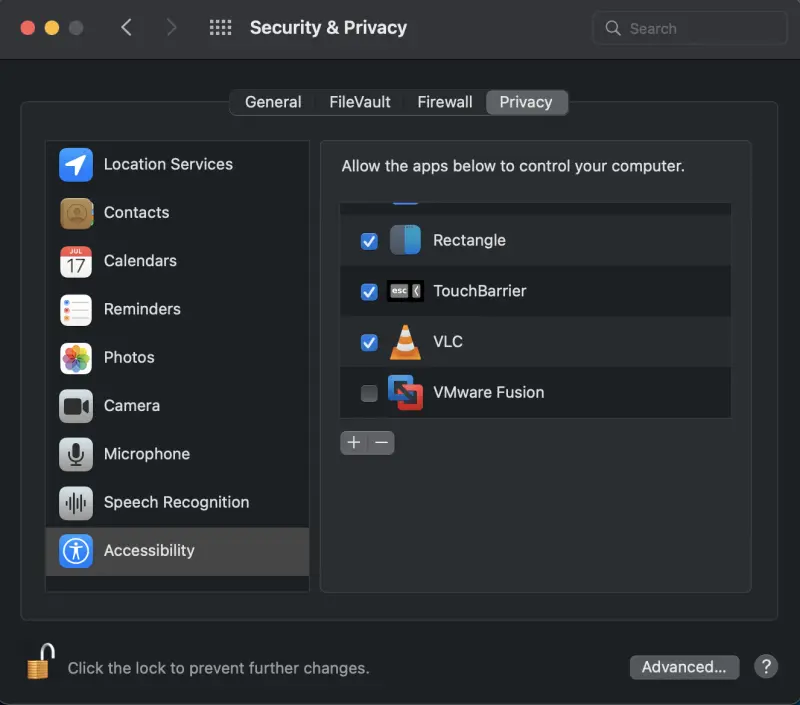The image size is (800, 705).
Task: Add an app with the plus button
Action: click(x=356, y=442)
